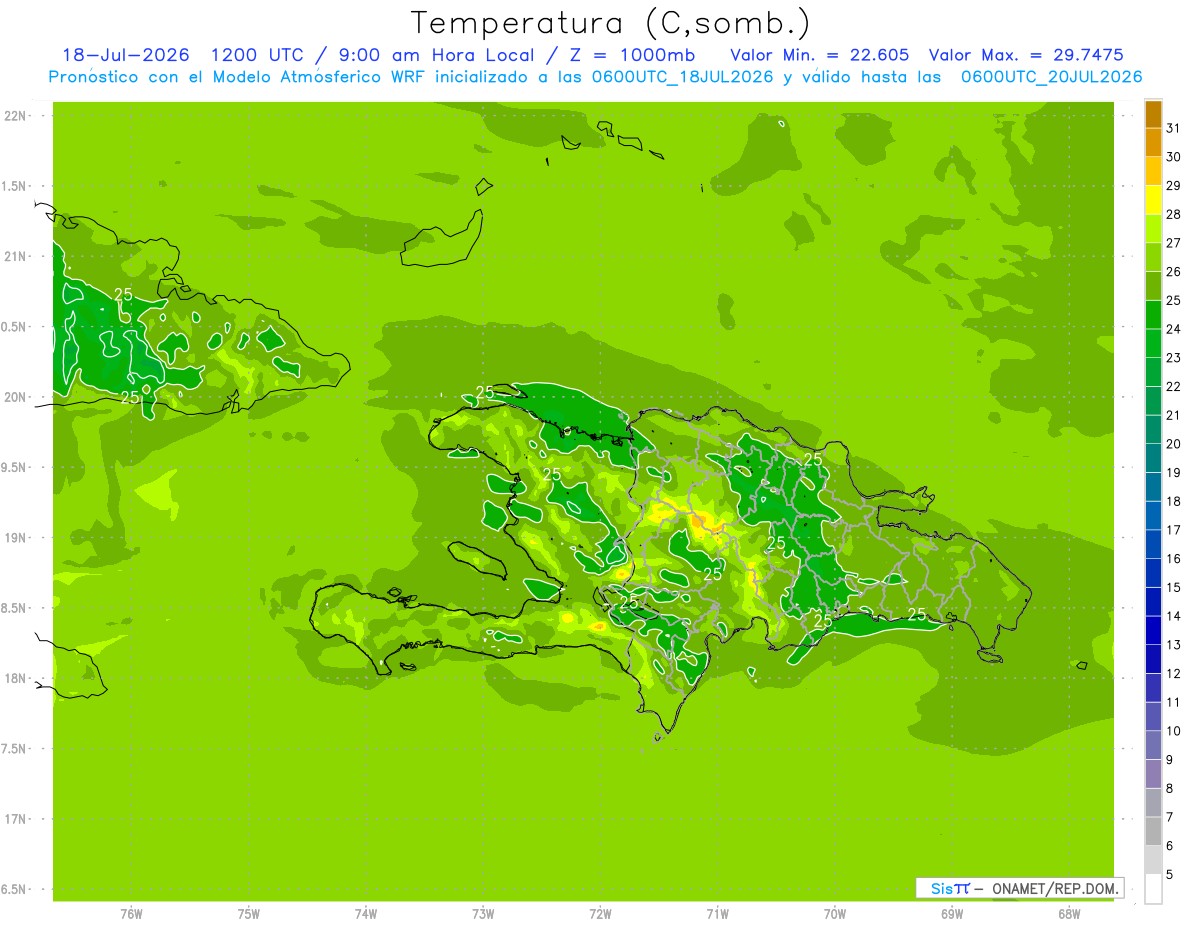Click the 76W longitude axis label

(x=131, y=913)
